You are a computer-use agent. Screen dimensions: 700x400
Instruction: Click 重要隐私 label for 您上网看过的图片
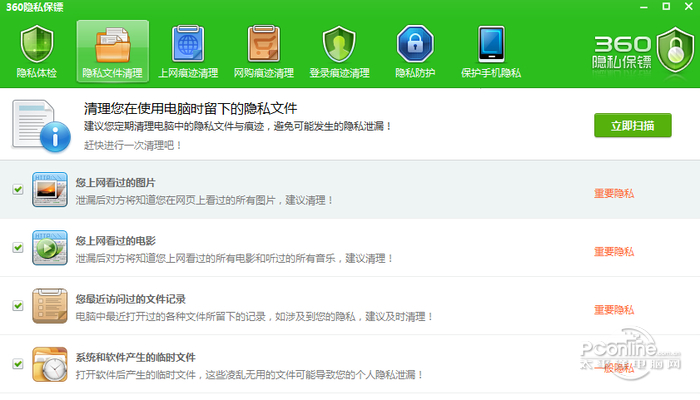[x=614, y=193]
